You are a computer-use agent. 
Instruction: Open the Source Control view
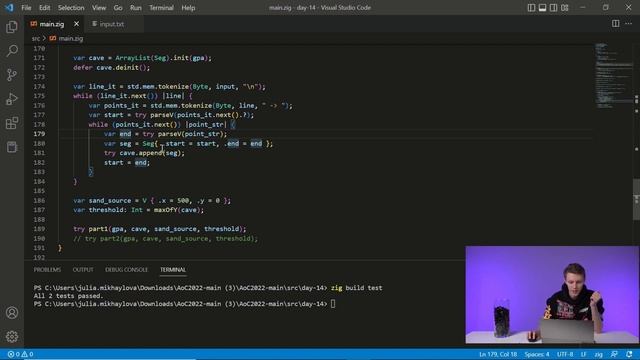[12, 75]
